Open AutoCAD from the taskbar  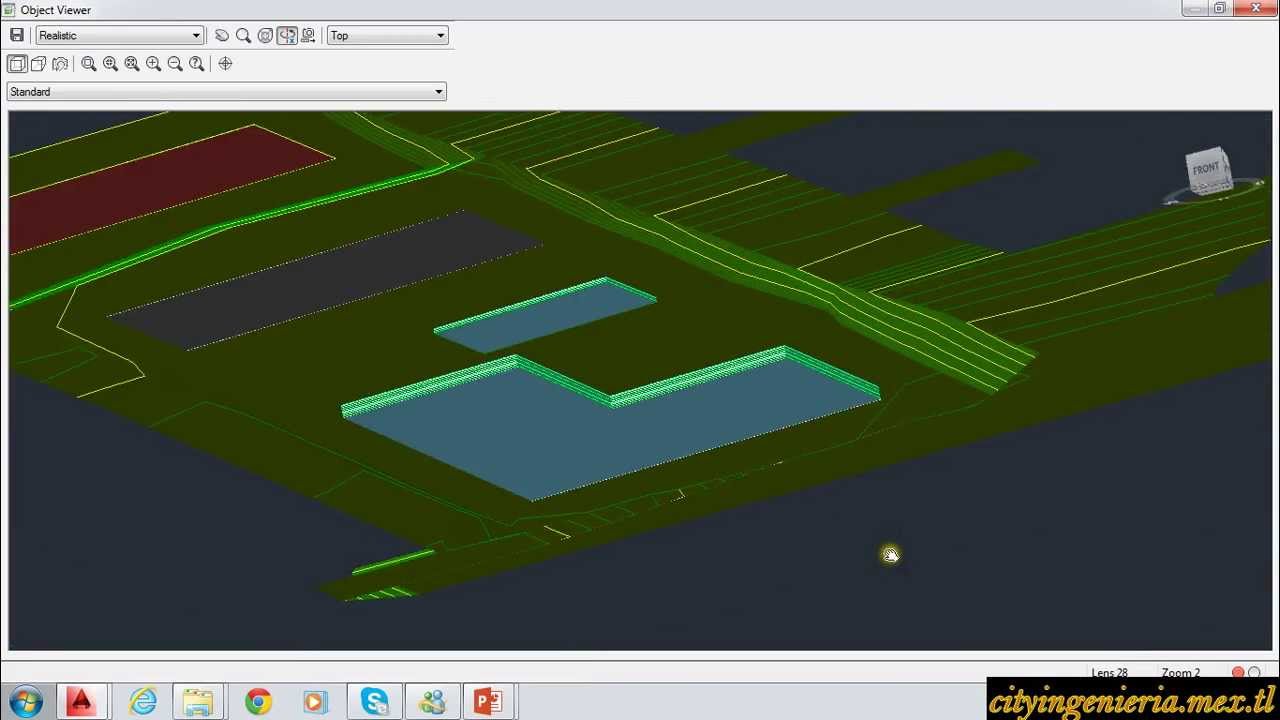coord(81,701)
